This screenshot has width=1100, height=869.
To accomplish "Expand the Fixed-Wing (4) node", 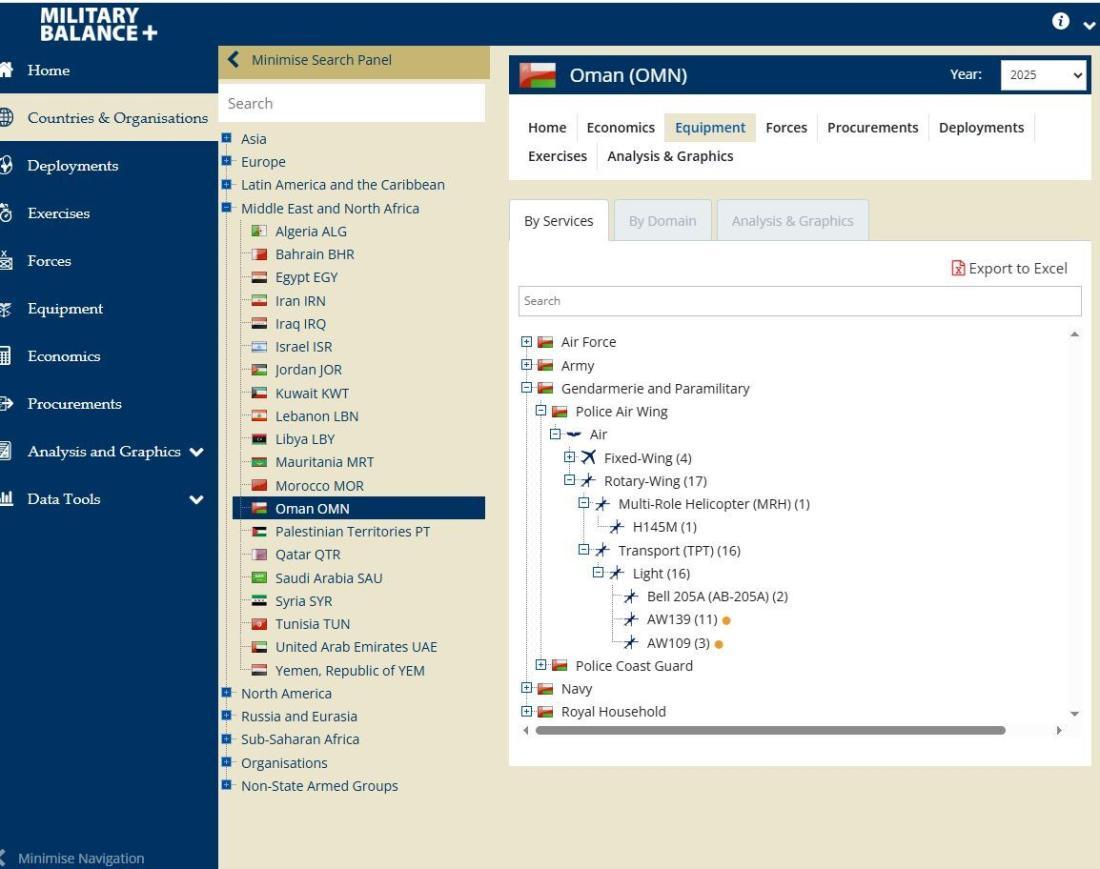I will 569,457.
